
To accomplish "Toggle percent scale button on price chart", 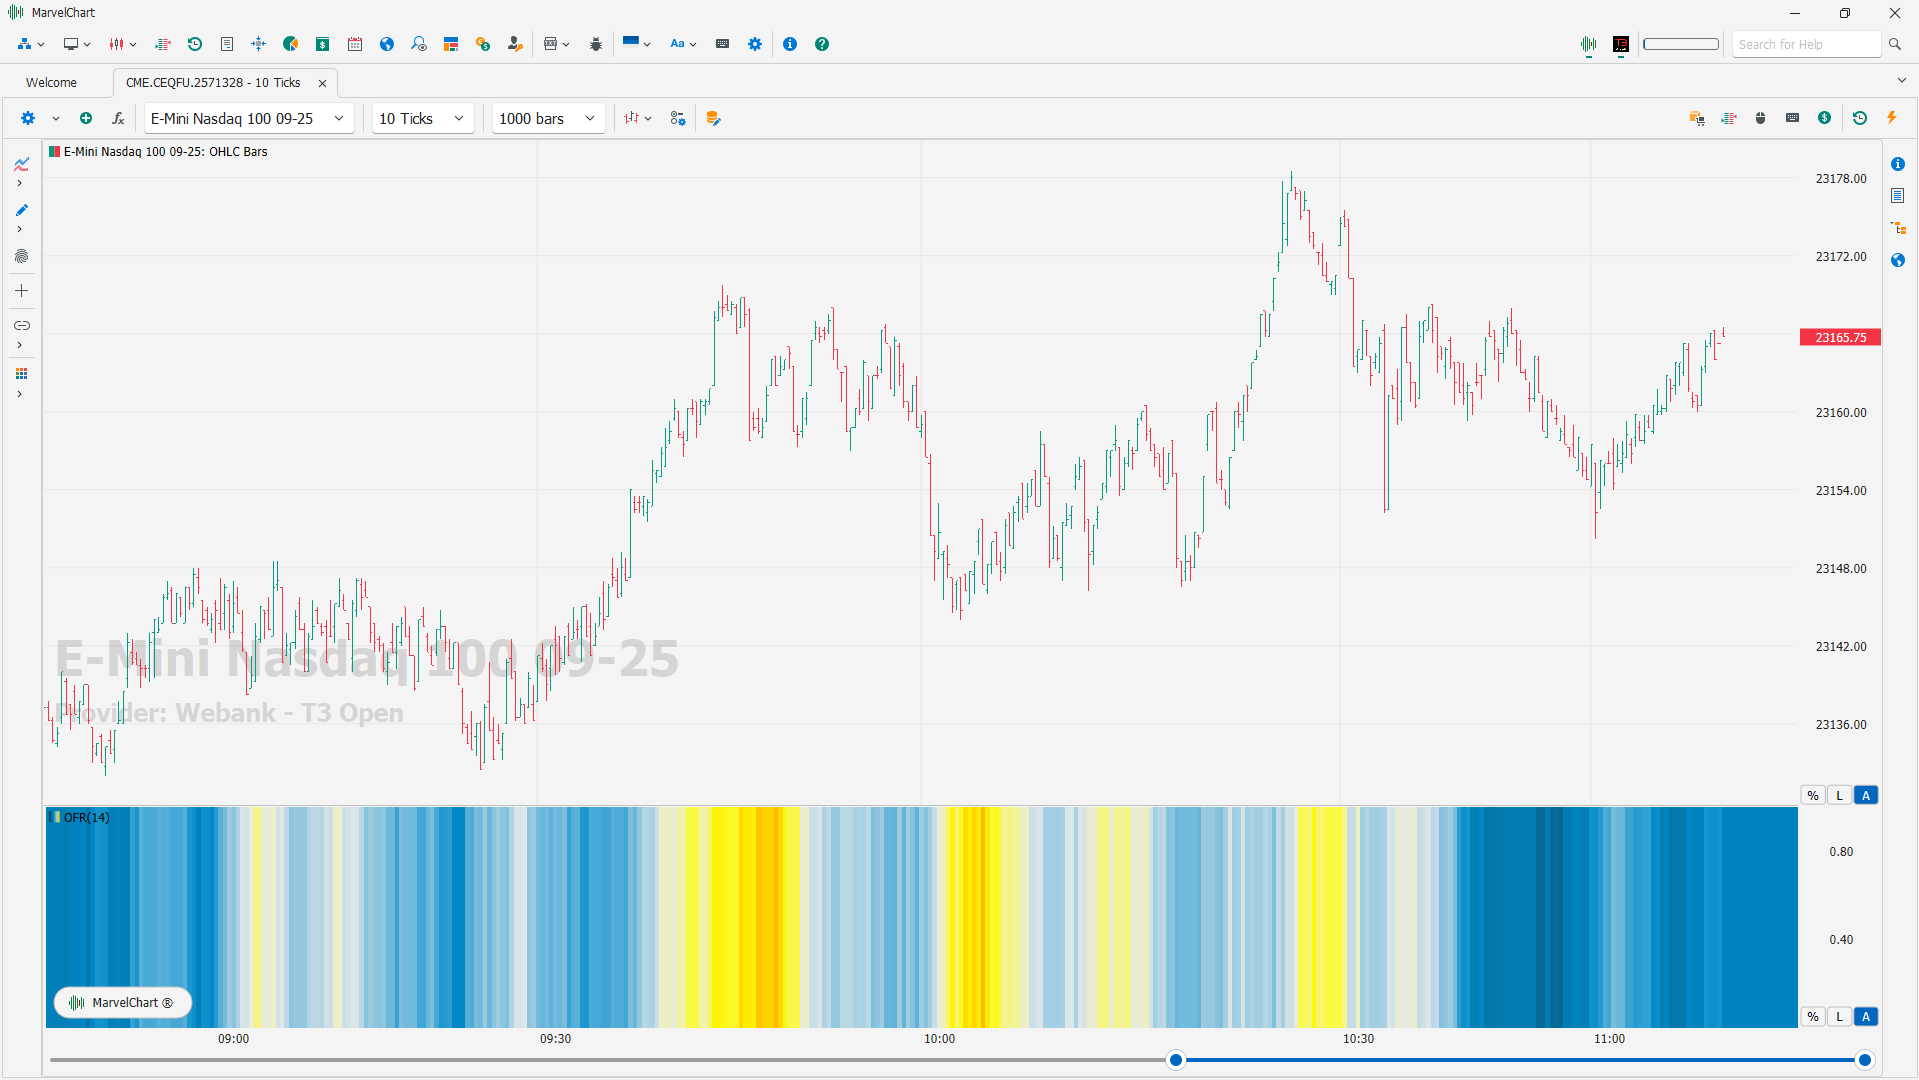I will (1813, 796).
